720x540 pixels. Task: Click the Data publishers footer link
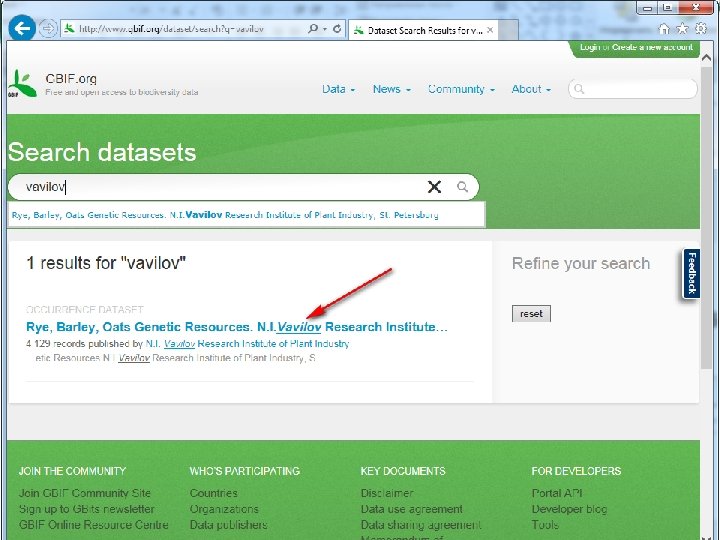228,525
